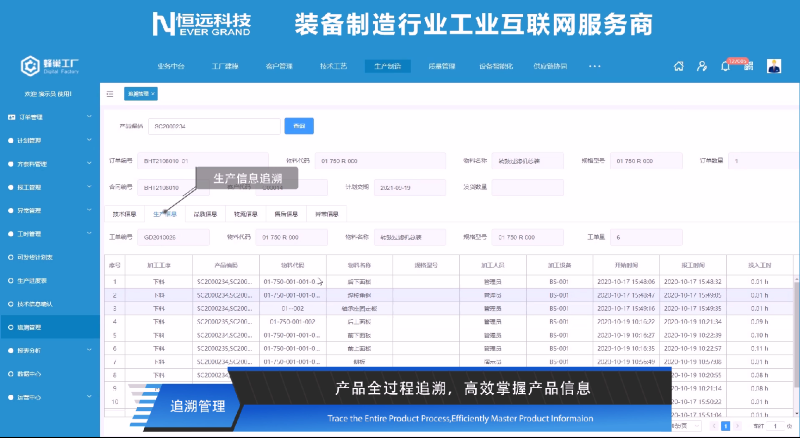This screenshot has width=800, height=438.
Task: Click the Digital Factory hexagon logo
Action: tap(30, 66)
